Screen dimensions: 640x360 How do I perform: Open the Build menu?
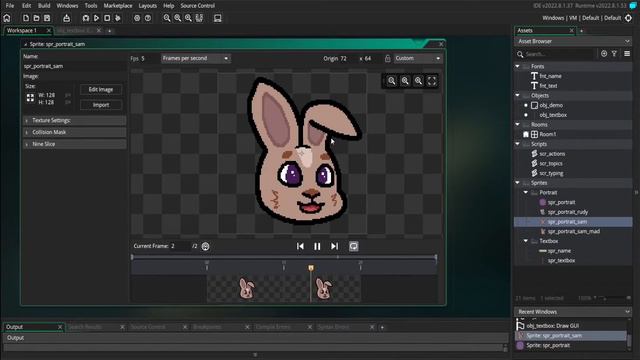coord(44,6)
